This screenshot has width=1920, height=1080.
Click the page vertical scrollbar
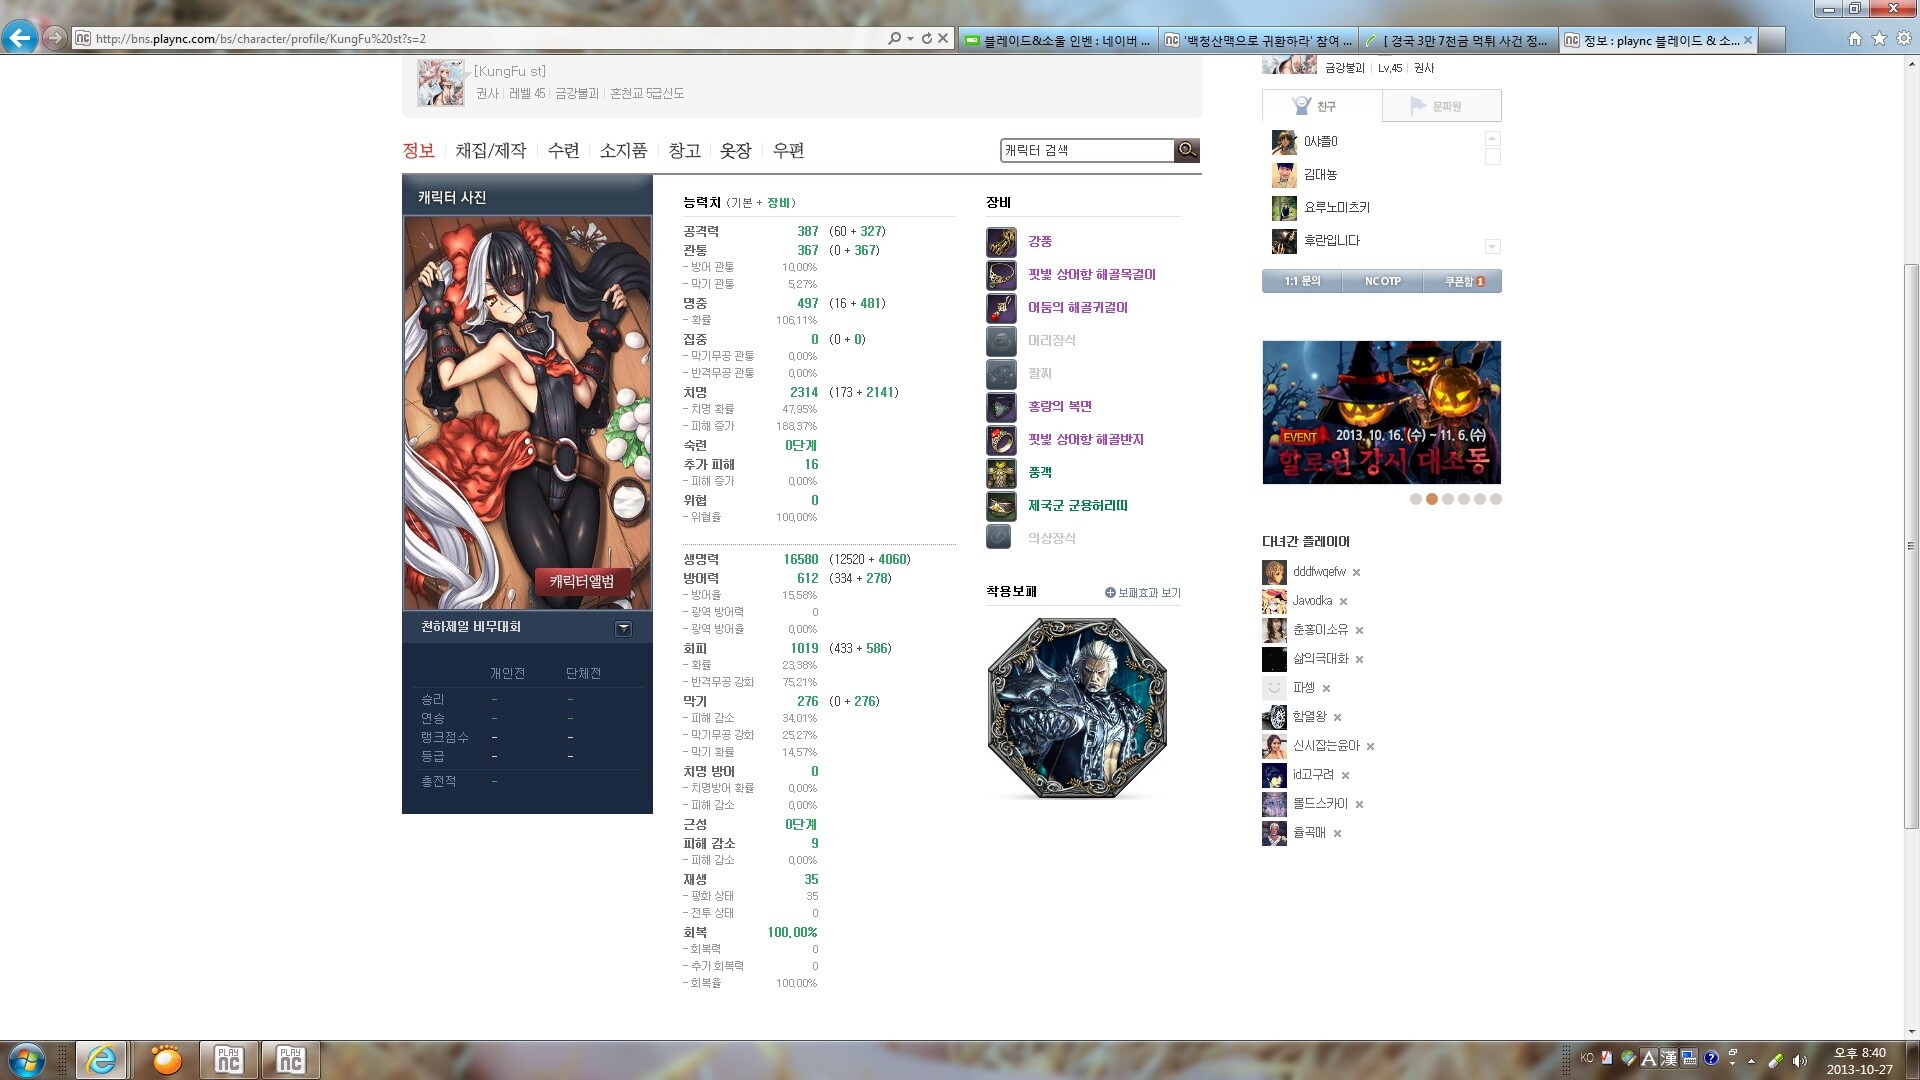1911,546
